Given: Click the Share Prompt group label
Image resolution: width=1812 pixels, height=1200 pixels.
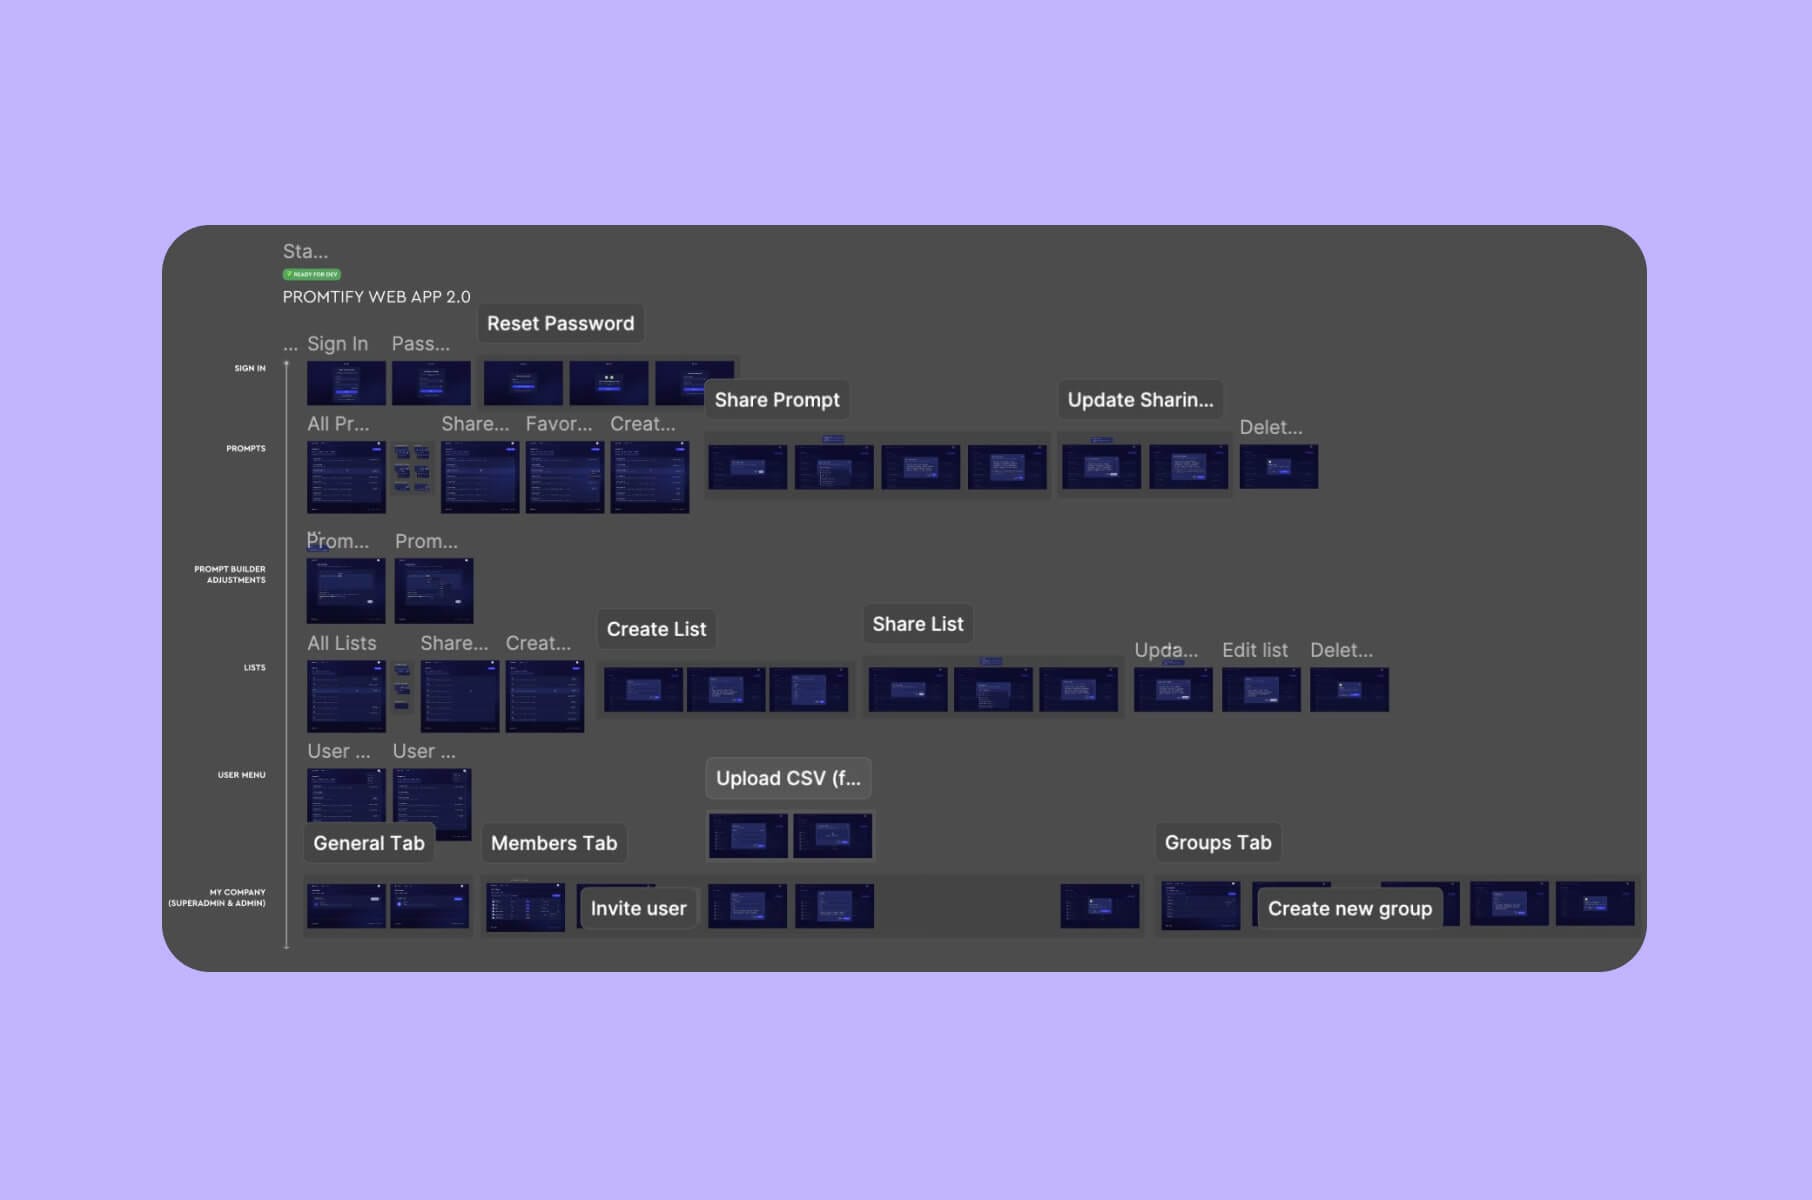Looking at the screenshot, I should tap(777, 400).
